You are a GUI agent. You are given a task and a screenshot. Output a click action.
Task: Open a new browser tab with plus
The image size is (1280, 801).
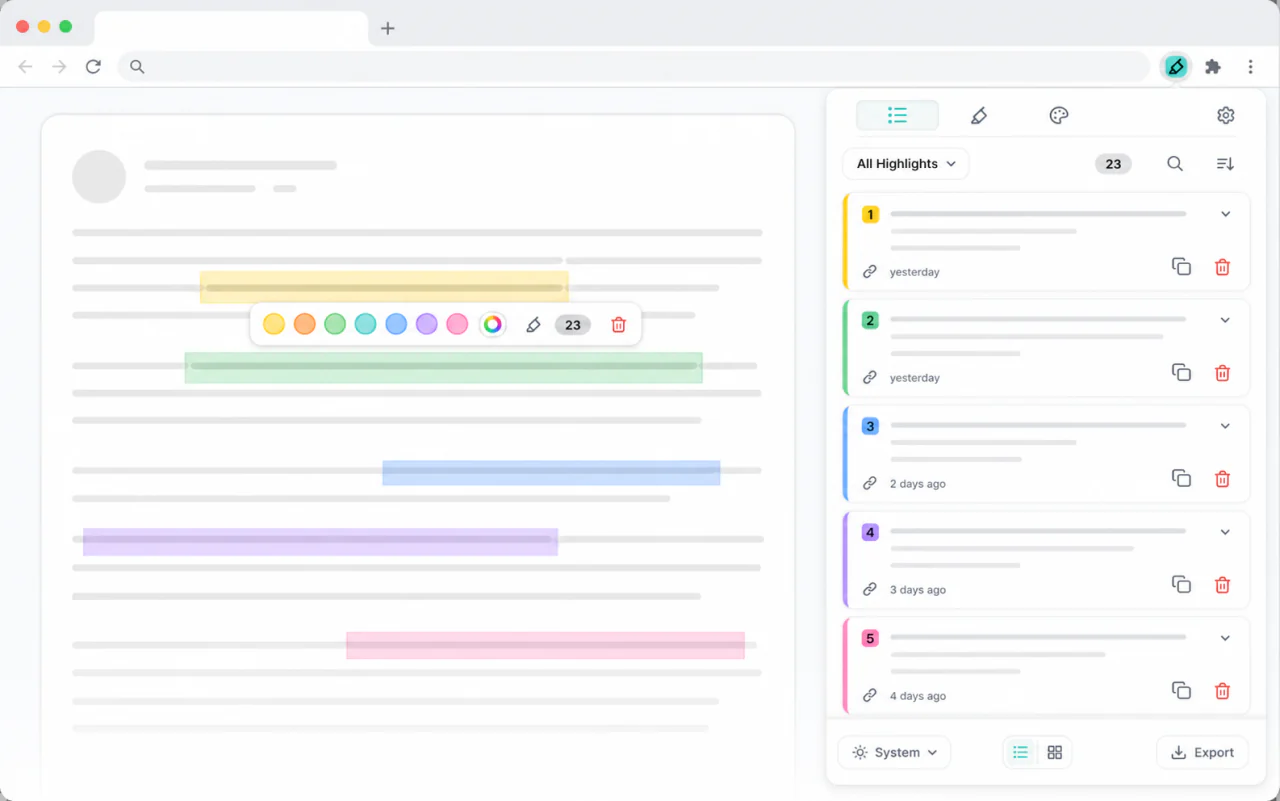click(x=388, y=28)
